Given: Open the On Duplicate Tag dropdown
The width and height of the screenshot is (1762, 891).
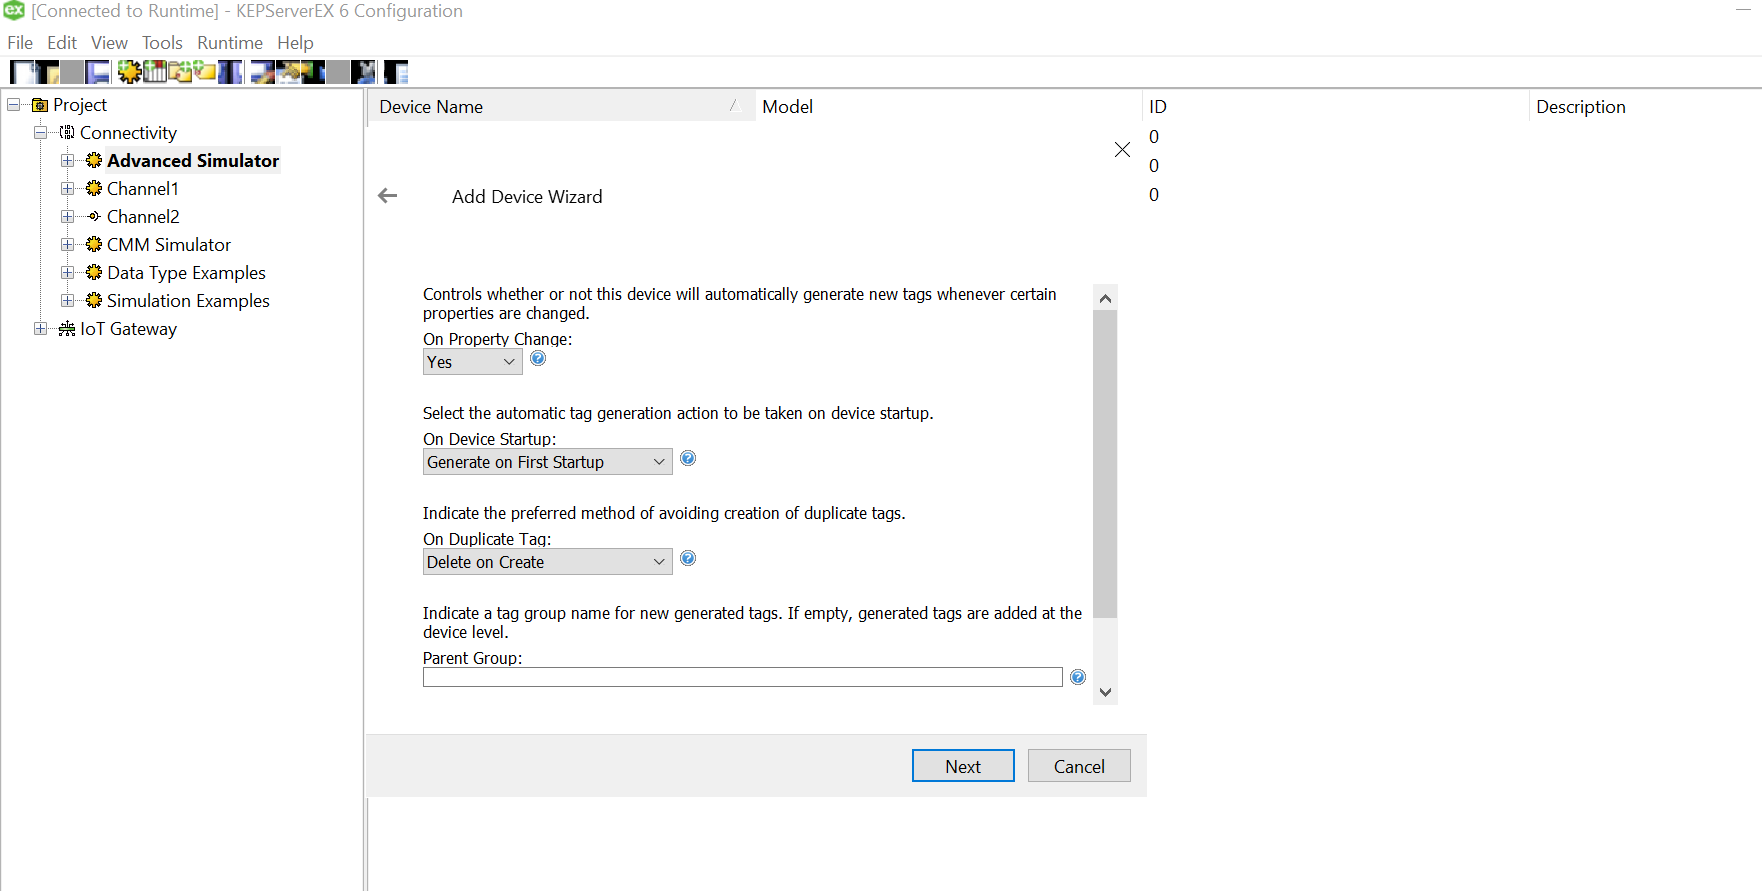Looking at the screenshot, I should 547,562.
